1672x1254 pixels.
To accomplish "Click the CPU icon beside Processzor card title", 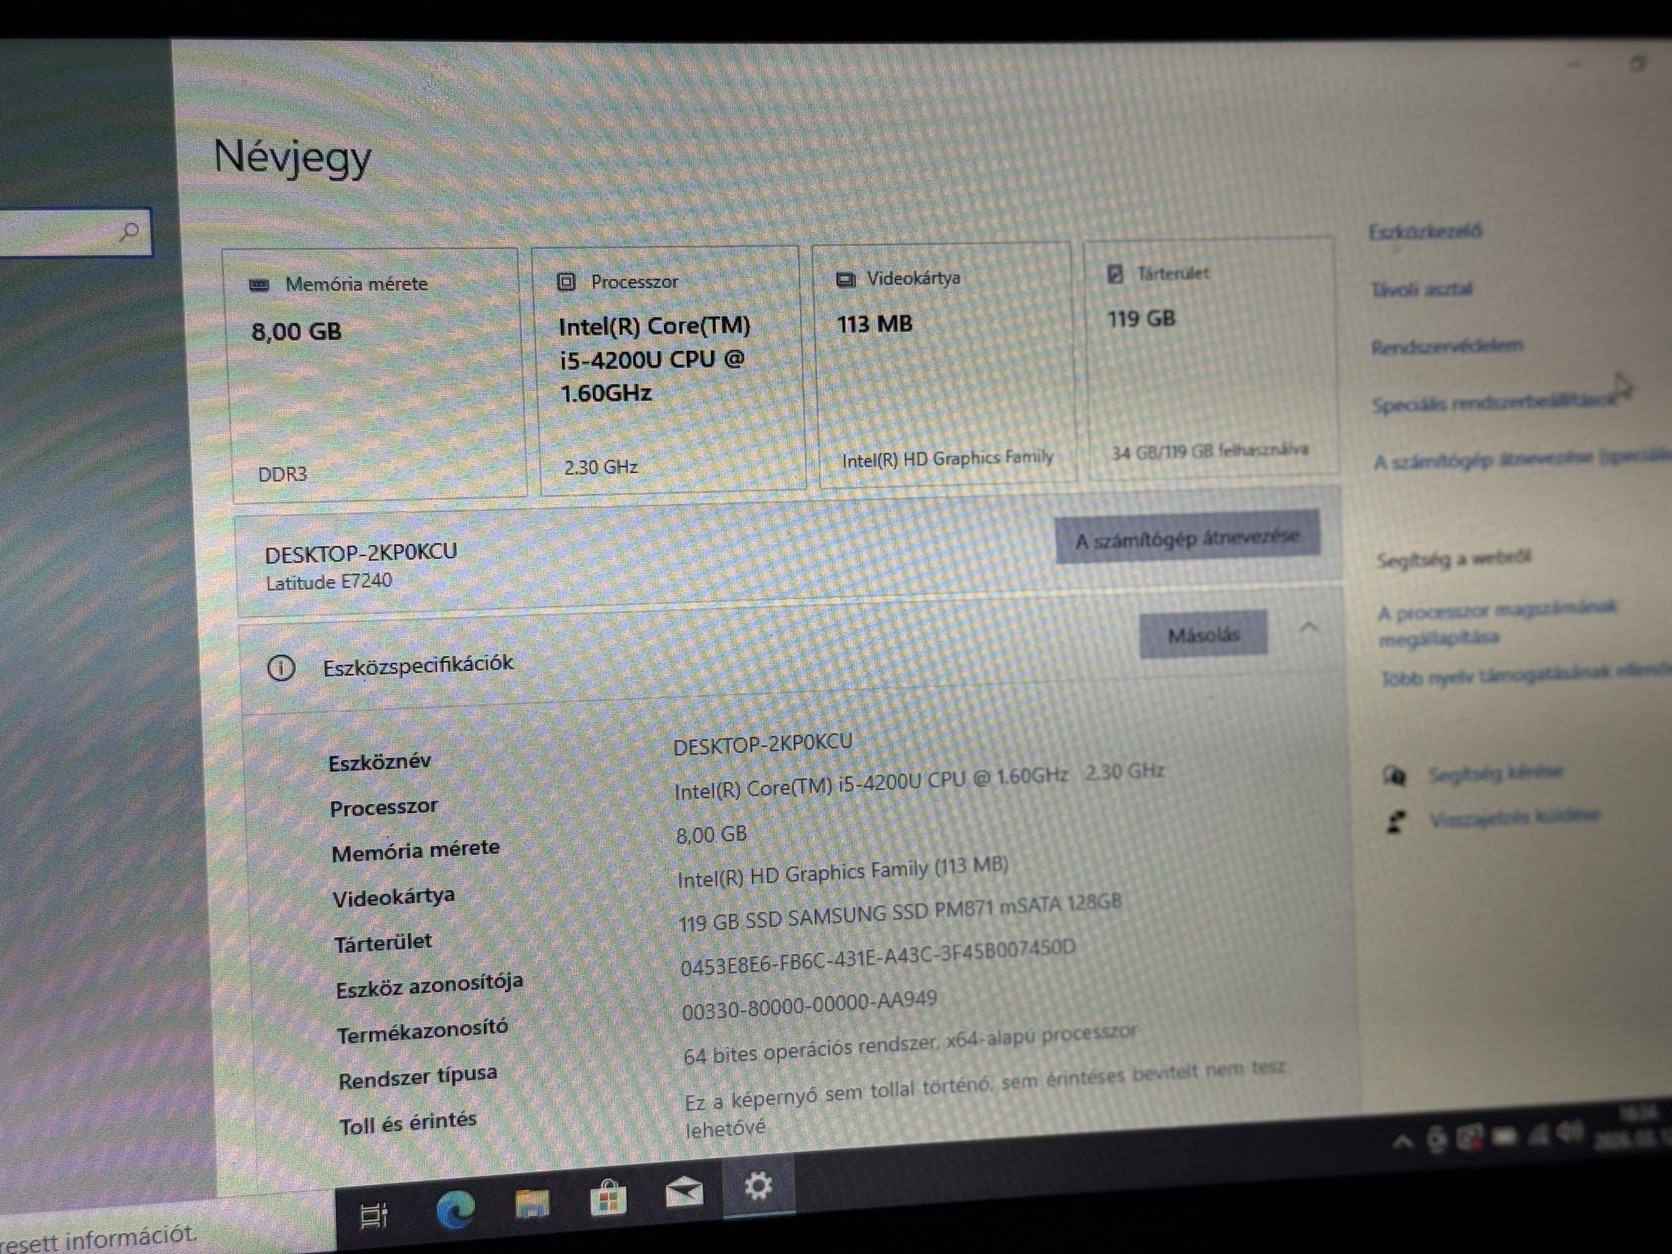I will click(x=566, y=282).
